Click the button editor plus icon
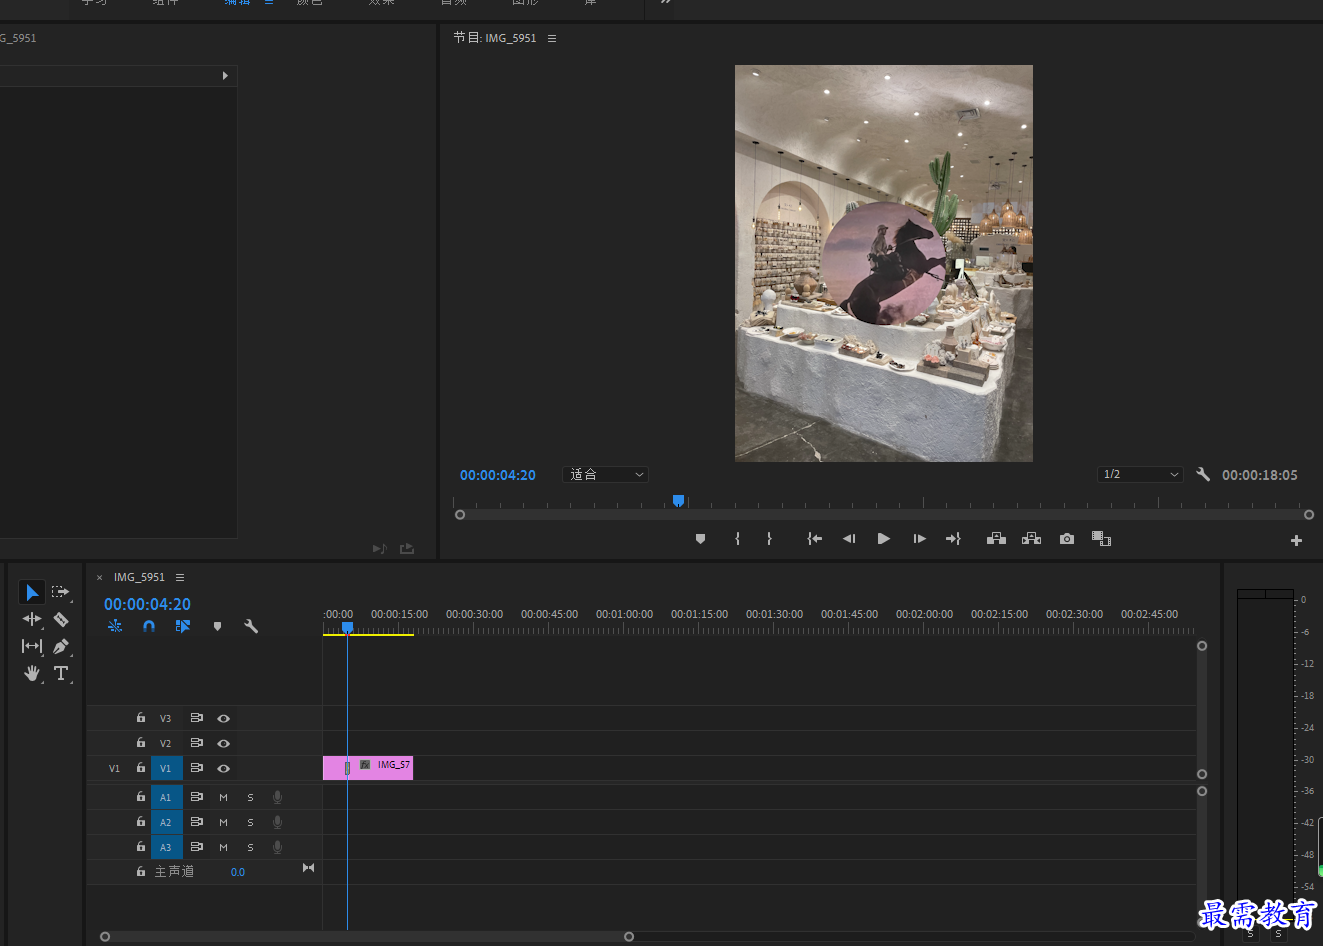Screen dimensions: 1323x946 [1296, 540]
